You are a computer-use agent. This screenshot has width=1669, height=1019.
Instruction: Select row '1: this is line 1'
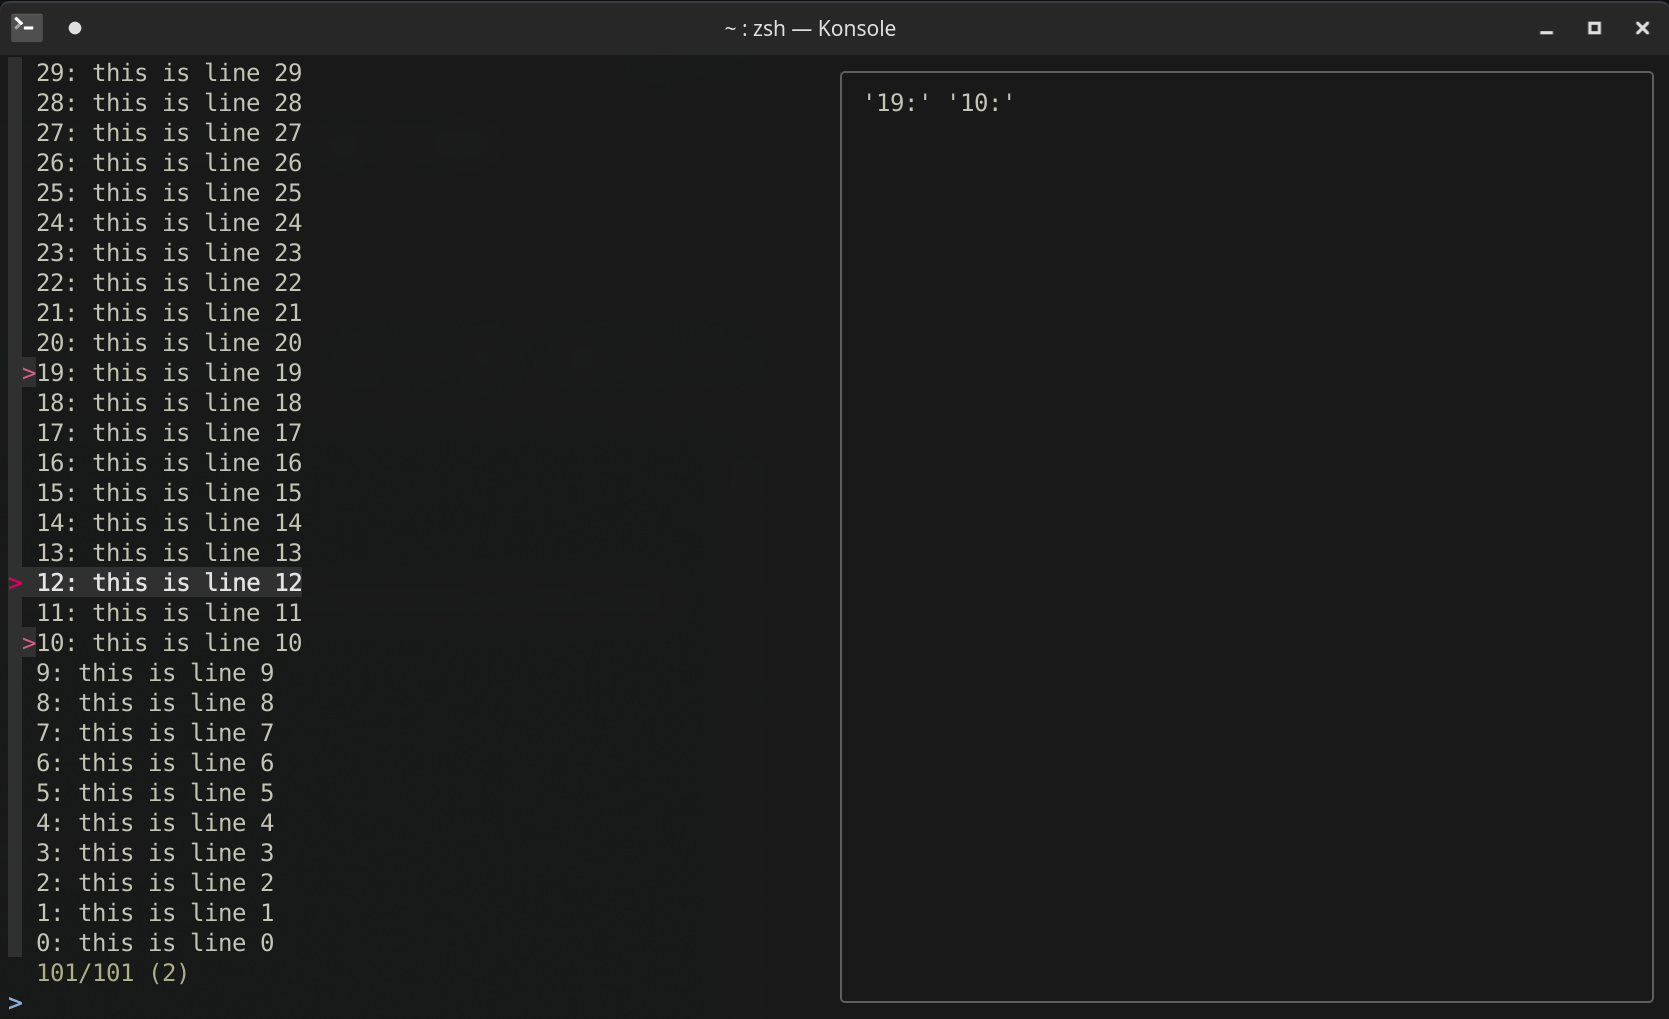click(155, 913)
